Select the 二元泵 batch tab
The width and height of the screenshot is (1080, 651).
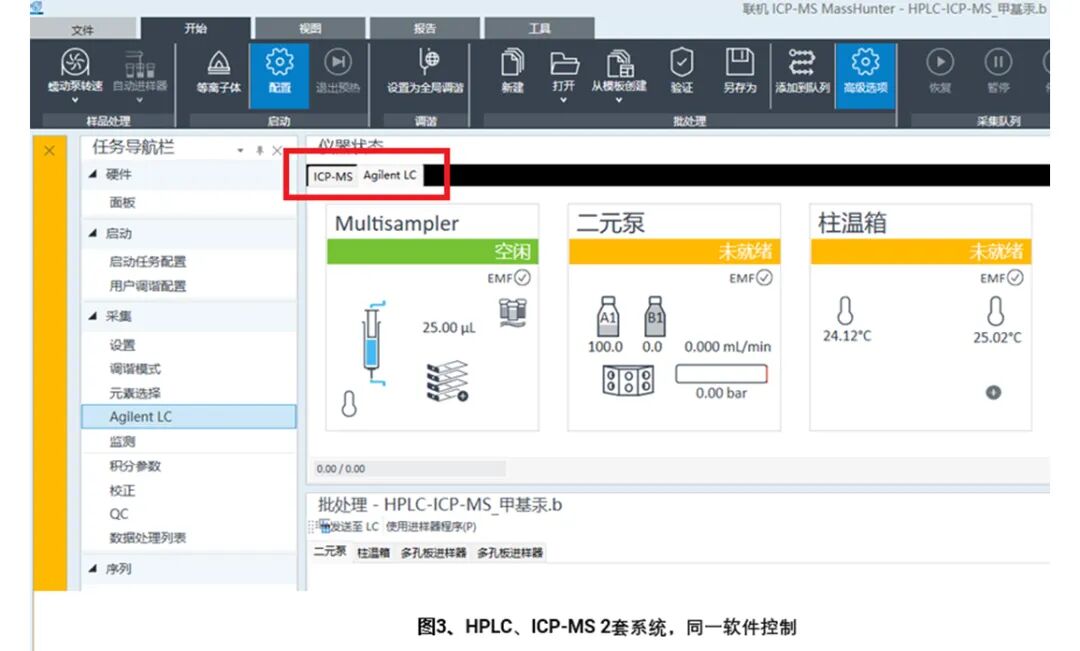(x=330, y=551)
